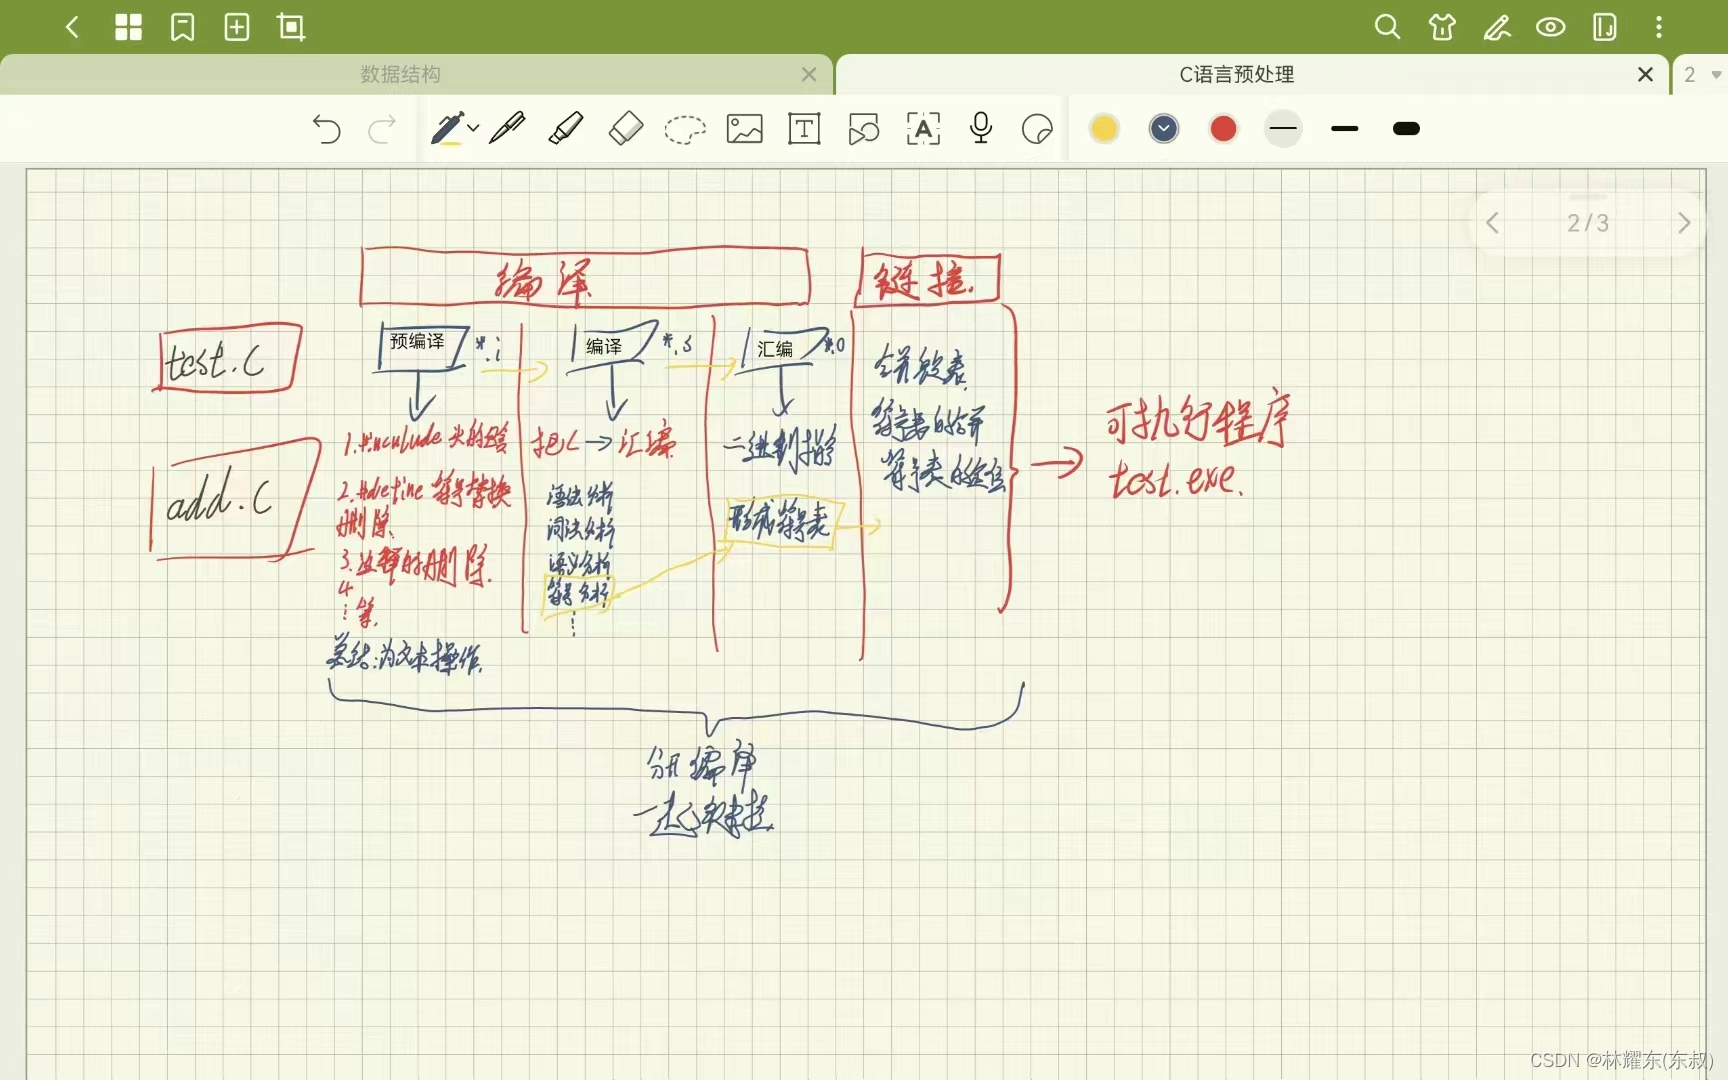Viewport: 1728px width, 1080px height.
Task: Click the 编译 text box label
Action: coord(604,346)
